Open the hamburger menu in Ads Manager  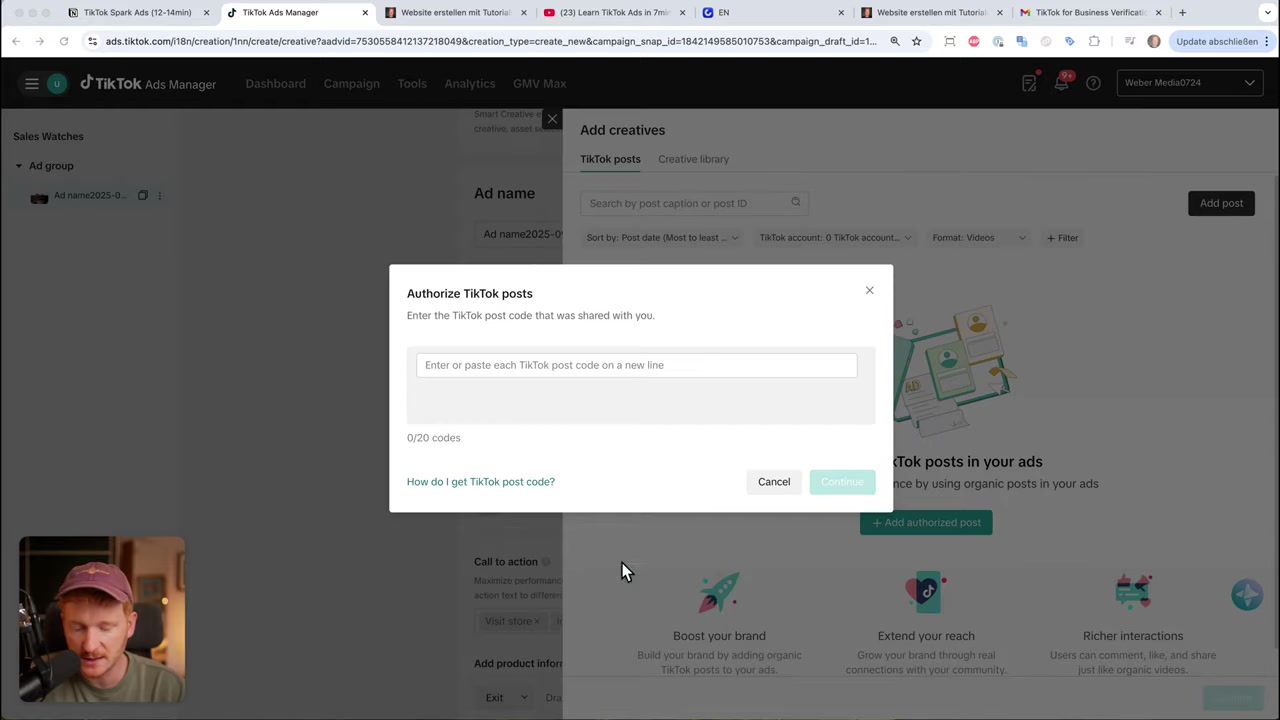(32, 83)
